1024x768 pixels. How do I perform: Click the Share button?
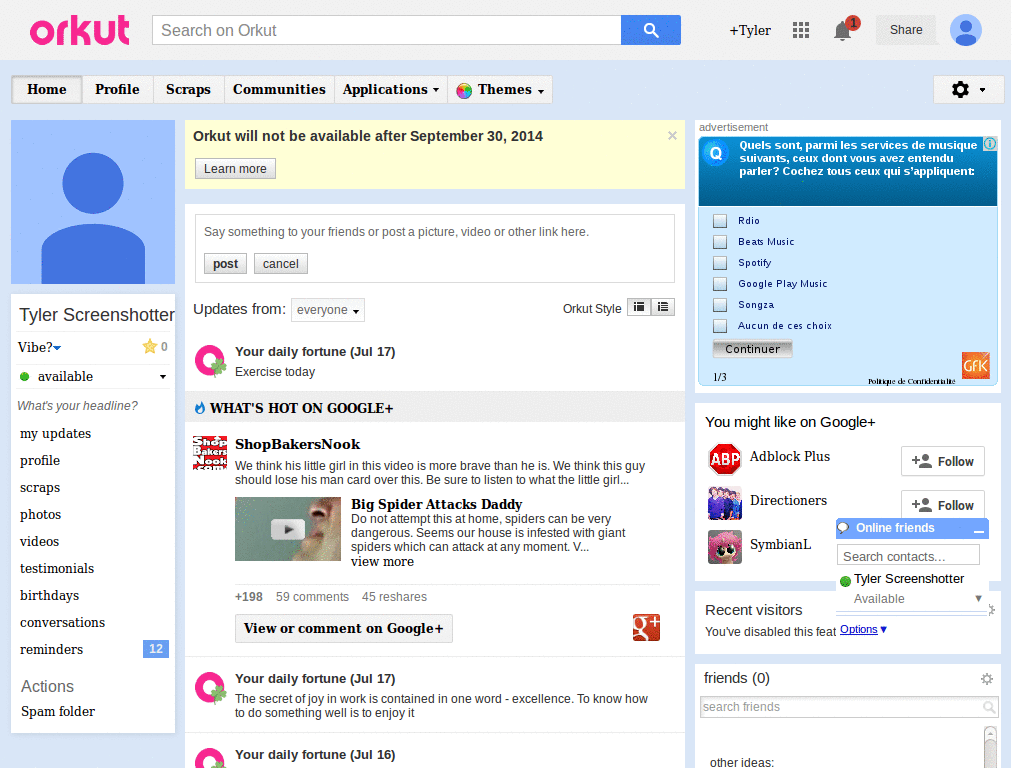[906, 30]
